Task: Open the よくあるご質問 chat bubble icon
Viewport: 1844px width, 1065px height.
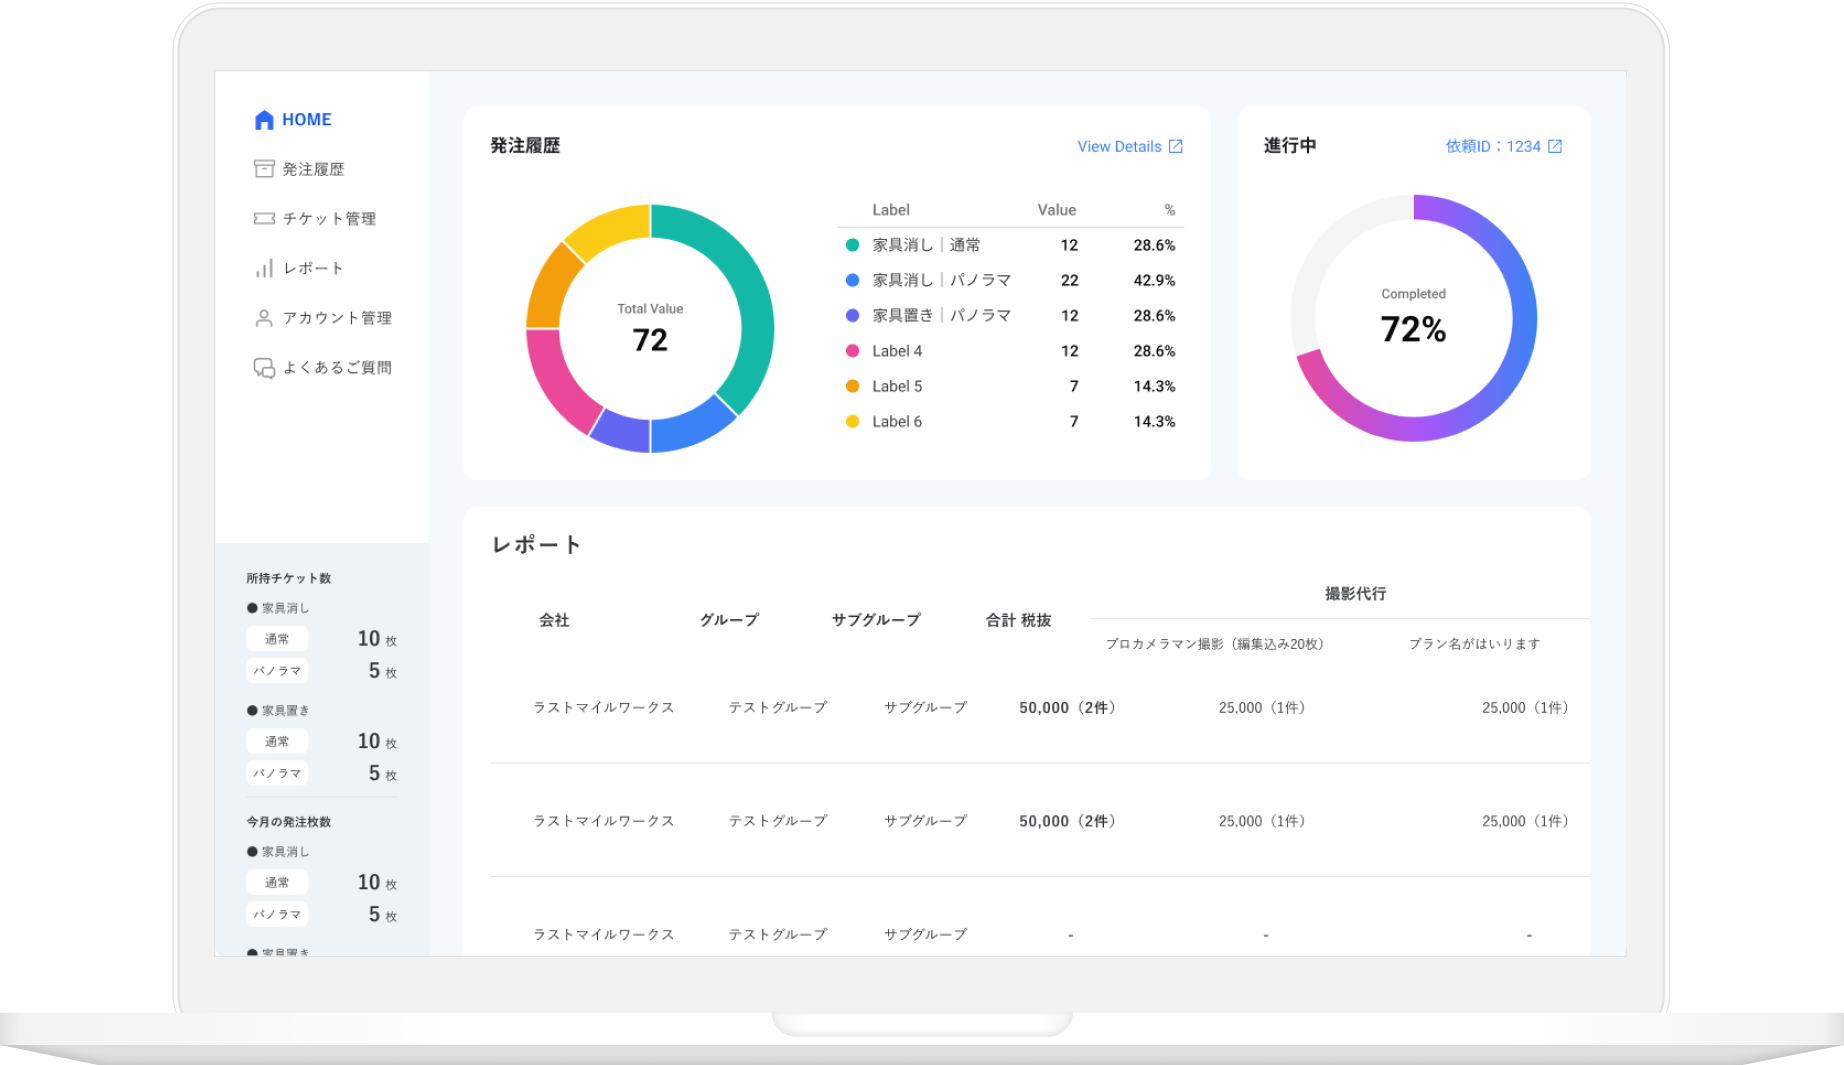Action: point(264,368)
